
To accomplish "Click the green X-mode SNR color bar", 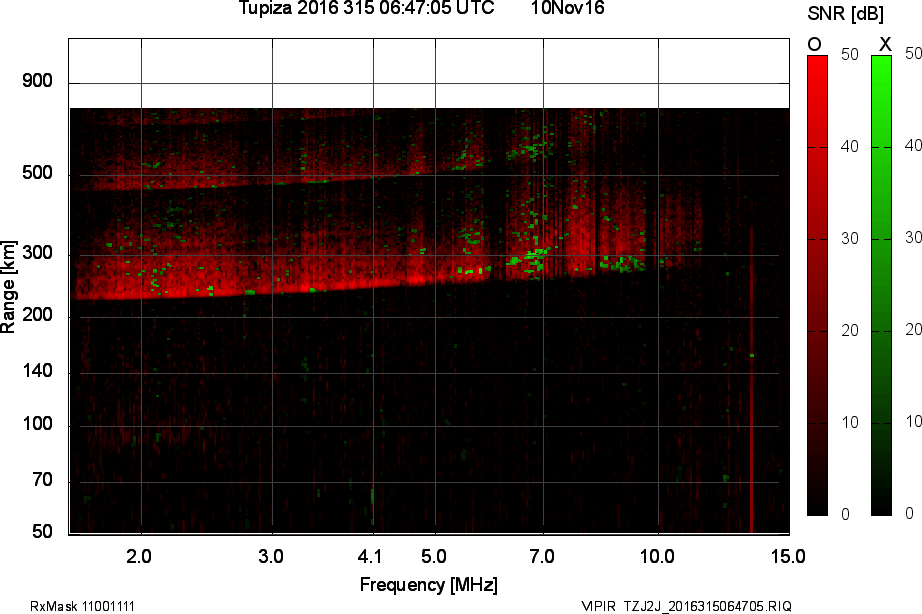I will pyautogui.click(x=881, y=285).
